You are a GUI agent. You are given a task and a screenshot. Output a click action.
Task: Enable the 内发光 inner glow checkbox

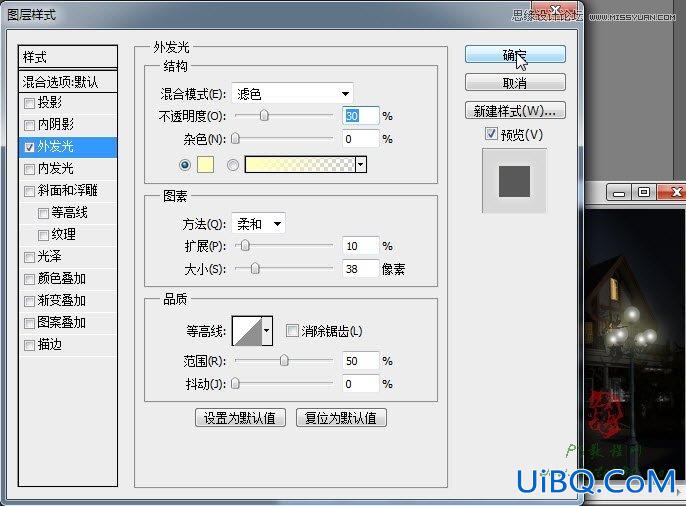click(29, 169)
